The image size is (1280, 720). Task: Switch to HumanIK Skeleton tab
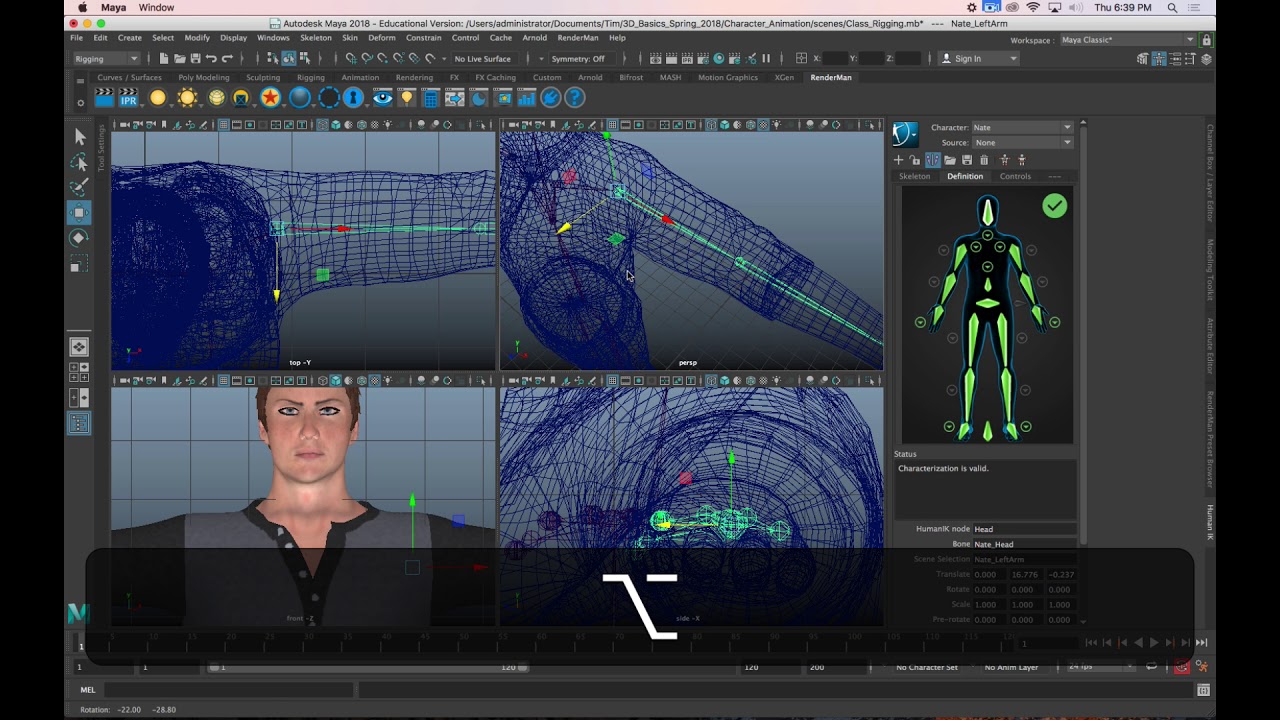(x=914, y=176)
